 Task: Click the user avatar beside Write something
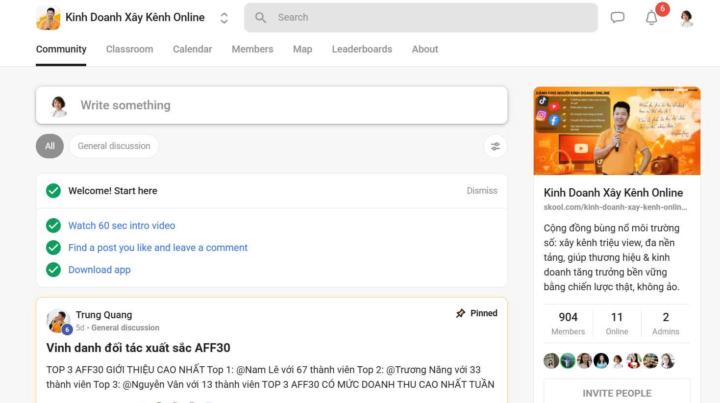click(x=58, y=106)
